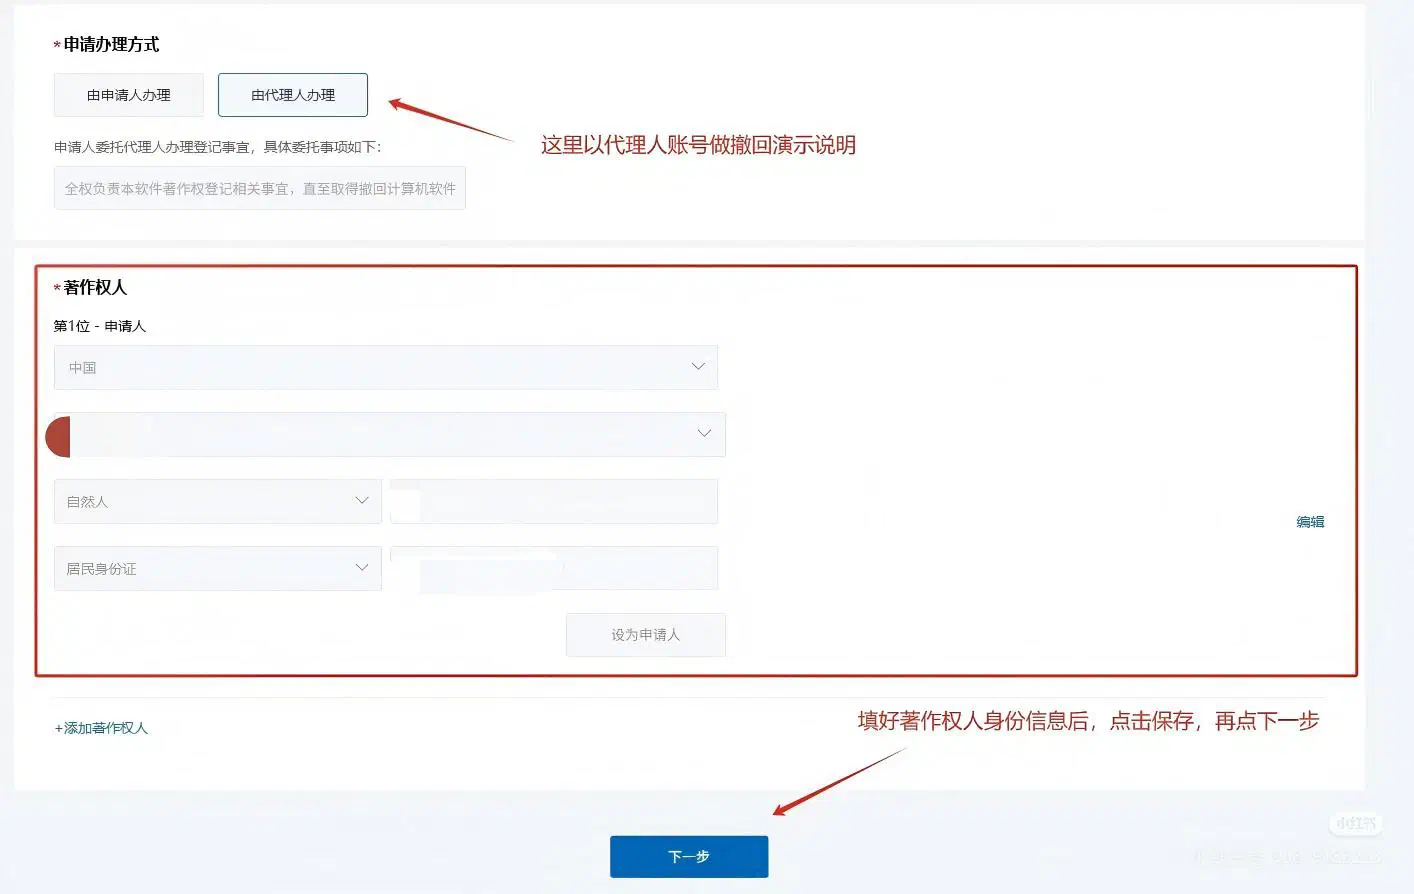The height and width of the screenshot is (894, 1414).
Task: Click the name field beside 自然人
Action: pyautogui.click(x=554, y=501)
